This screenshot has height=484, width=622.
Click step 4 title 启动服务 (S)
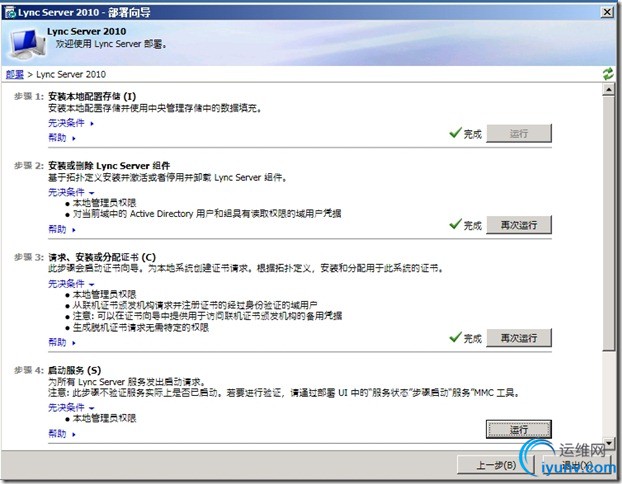[75, 371]
